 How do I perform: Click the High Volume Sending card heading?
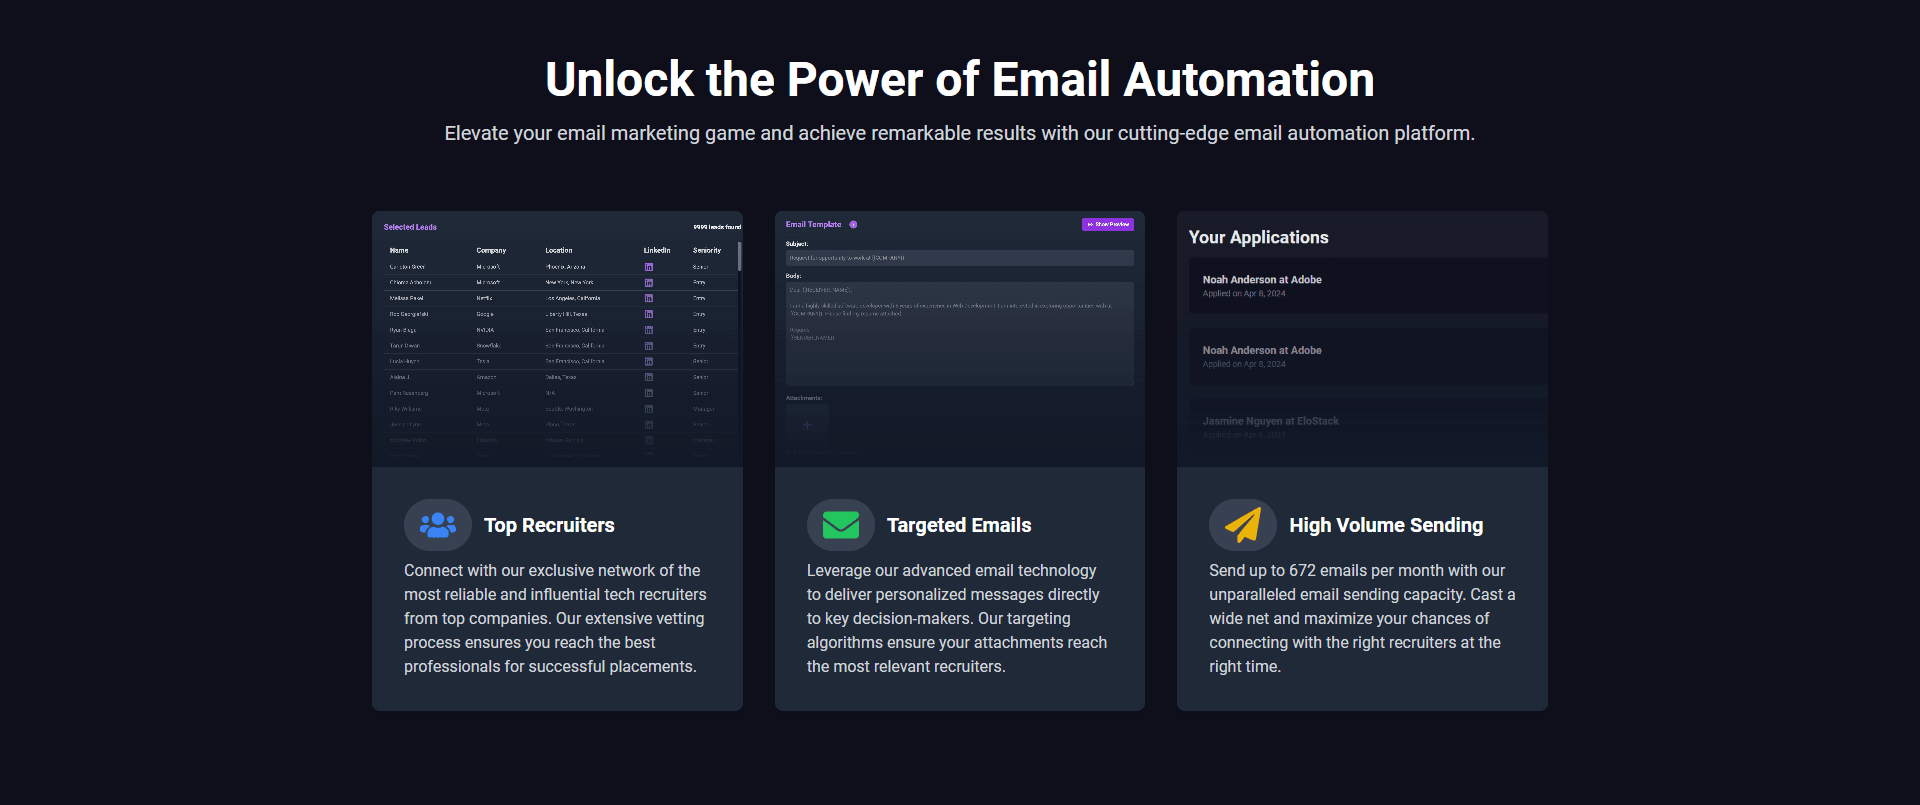1386,525
